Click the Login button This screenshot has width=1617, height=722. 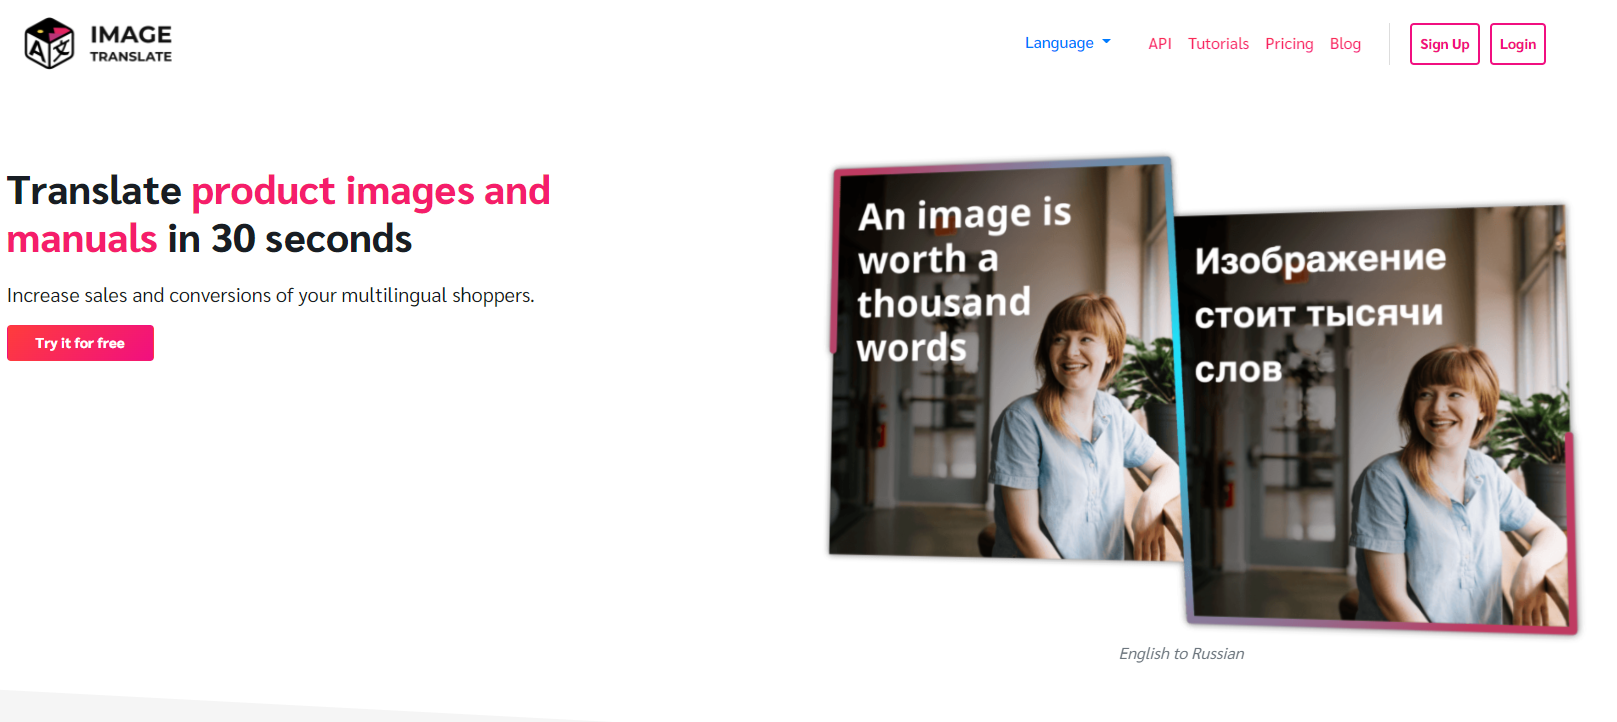(x=1517, y=44)
